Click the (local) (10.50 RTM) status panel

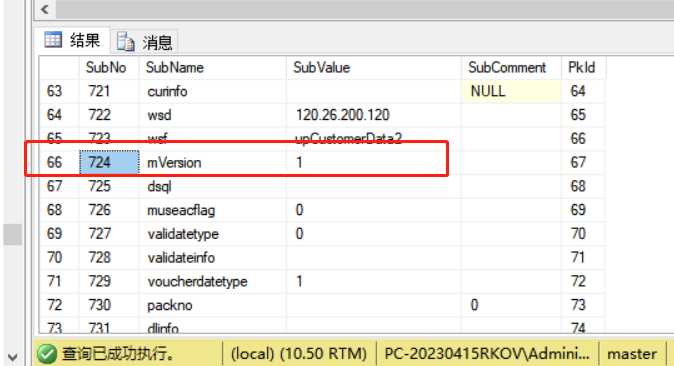click(x=299, y=354)
